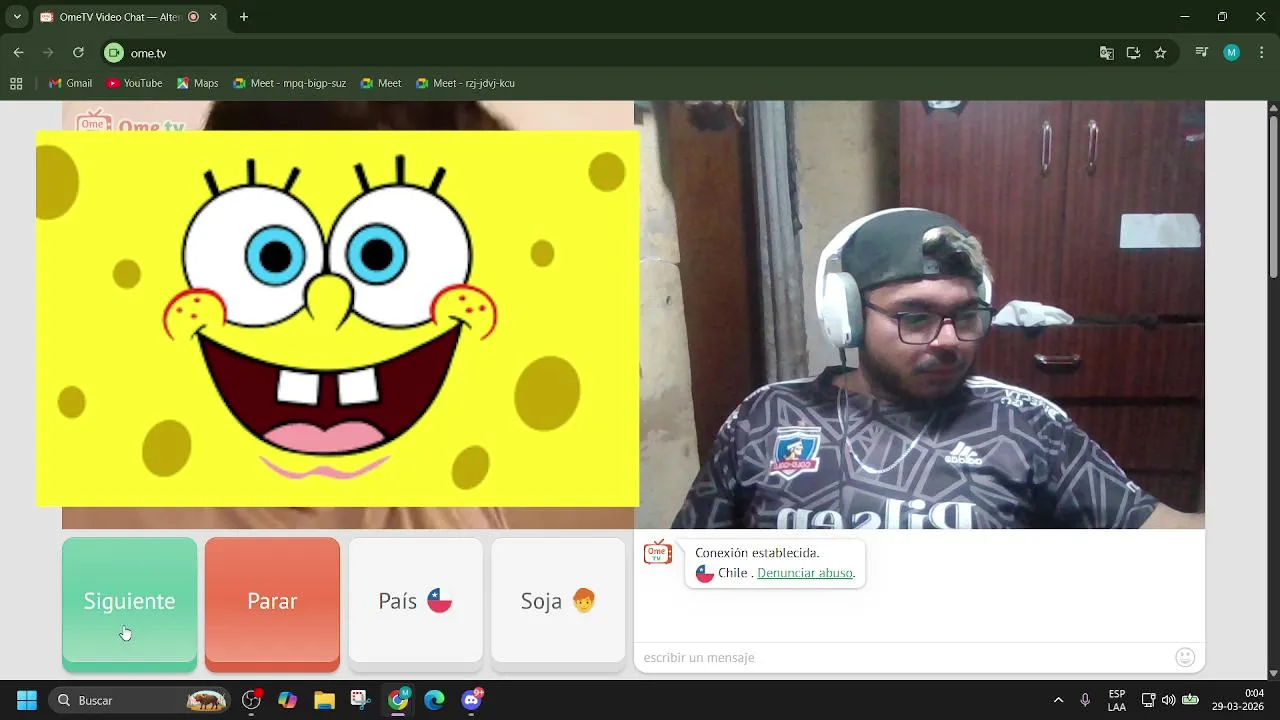This screenshot has height=720, width=1280.
Task: Open the network tray icon
Action: click(x=1148, y=700)
